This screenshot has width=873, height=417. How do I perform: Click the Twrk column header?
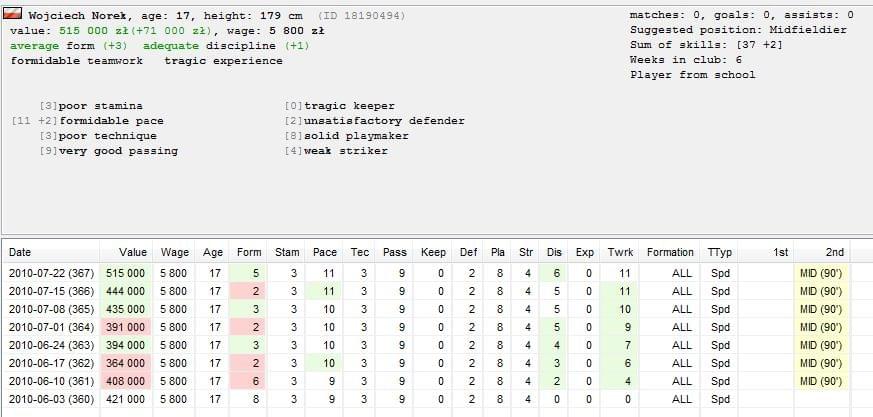[620, 252]
